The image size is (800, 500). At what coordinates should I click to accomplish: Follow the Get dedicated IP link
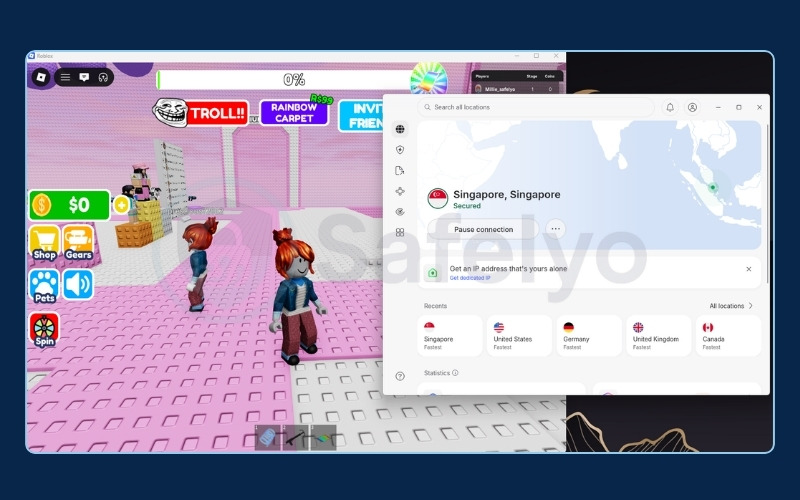pyautogui.click(x=470, y=278)
